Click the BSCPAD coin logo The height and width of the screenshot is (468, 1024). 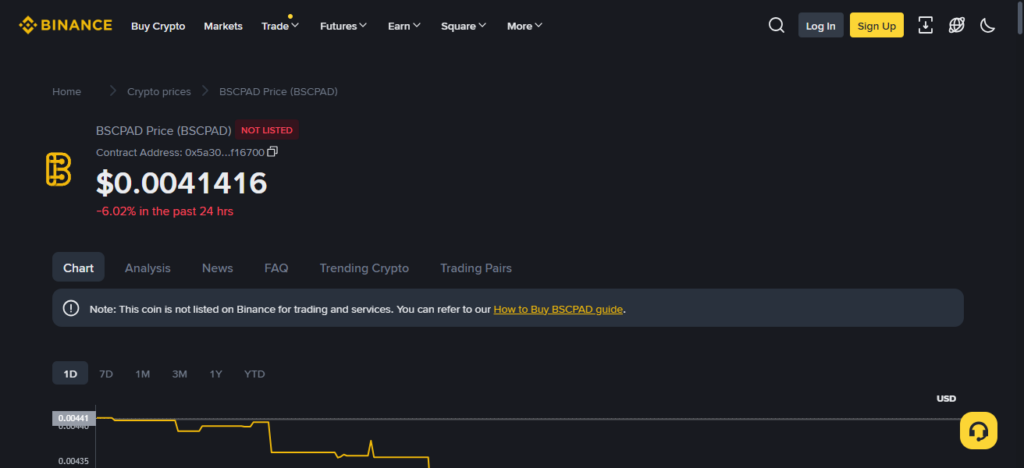tap(59, 170)
